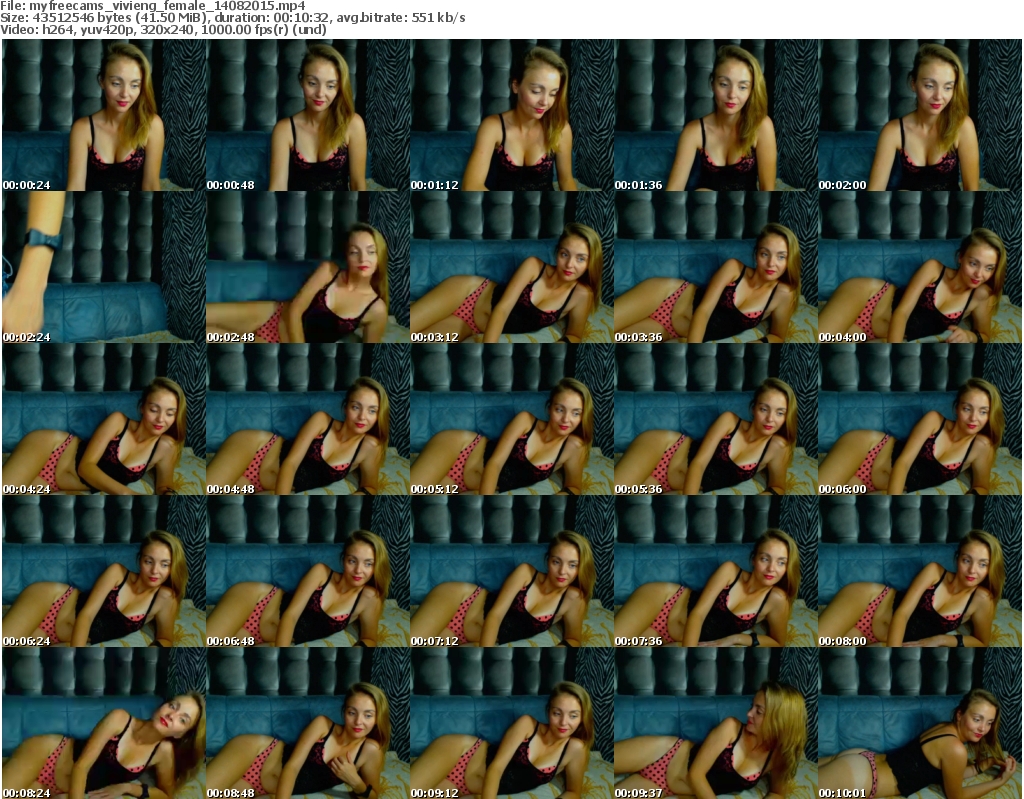The width and height of the screenshot is (1024, 799).
Task: Choose the thumbnail stamped 00:02:00
Action: pos(920,115)
